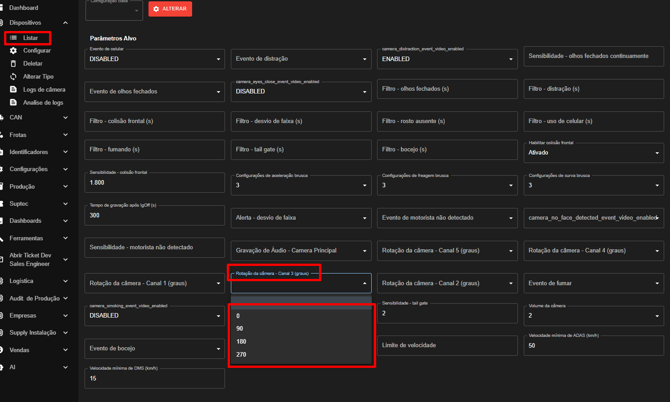Click the Deletar trash icon
This screenshot has height=402, width=670.
click(14, 63)
